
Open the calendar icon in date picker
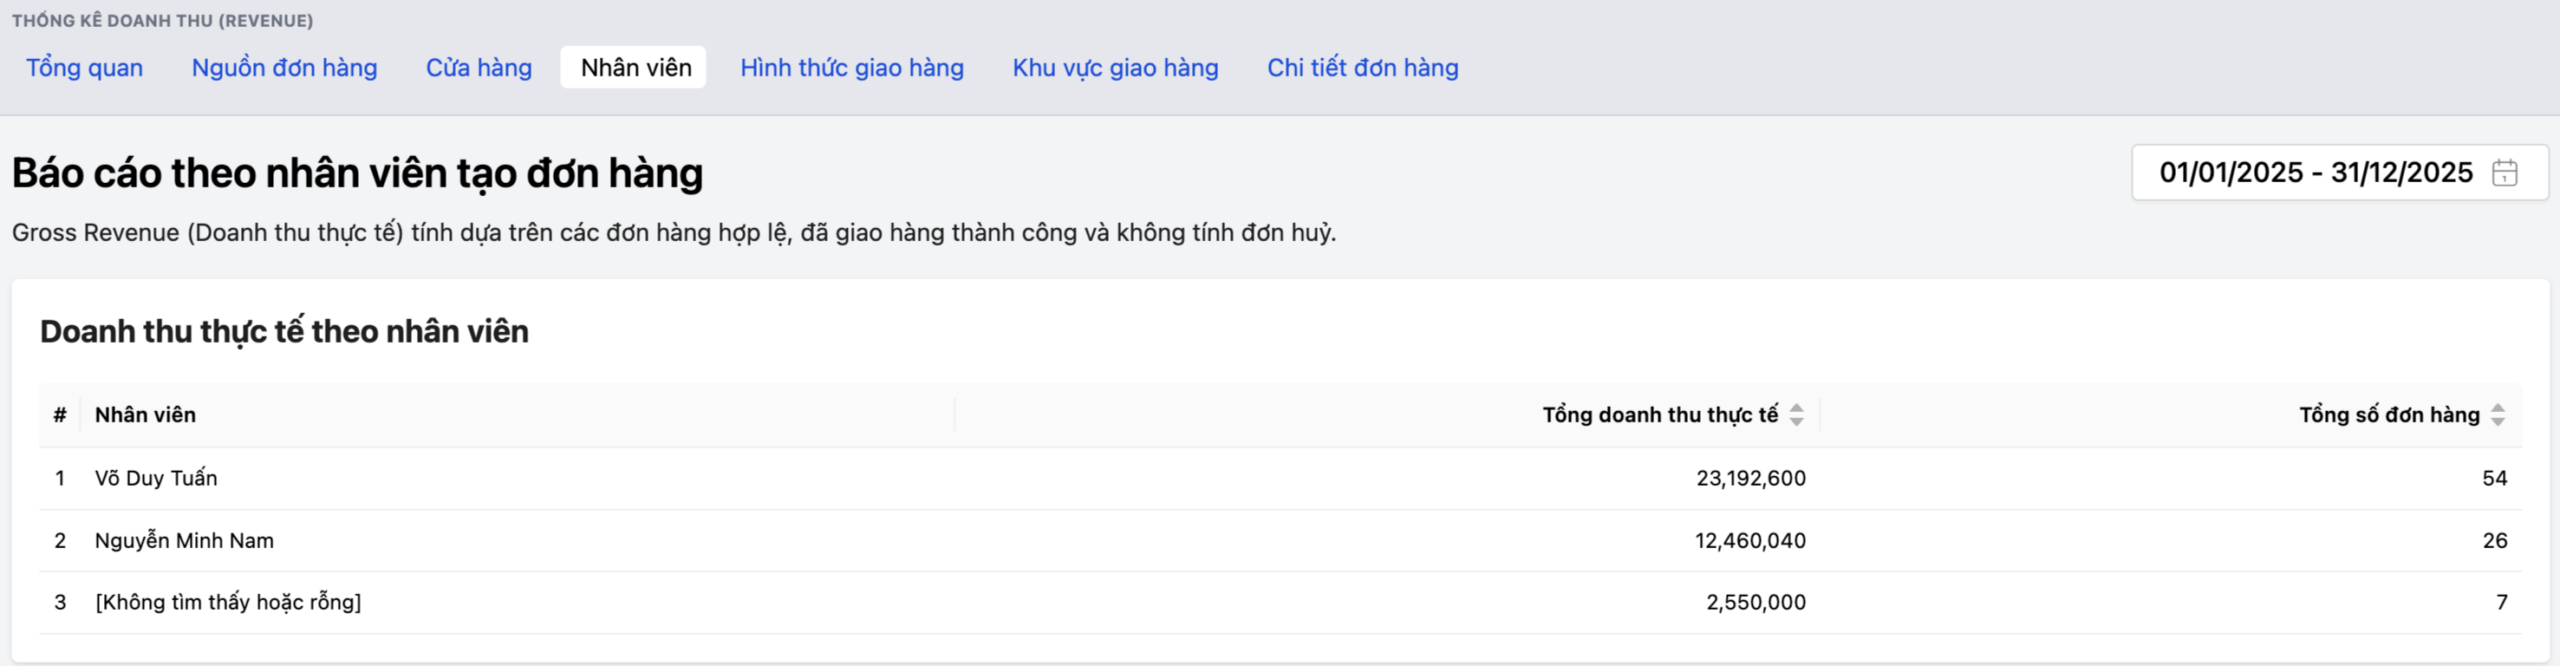tap(2504, 173)
